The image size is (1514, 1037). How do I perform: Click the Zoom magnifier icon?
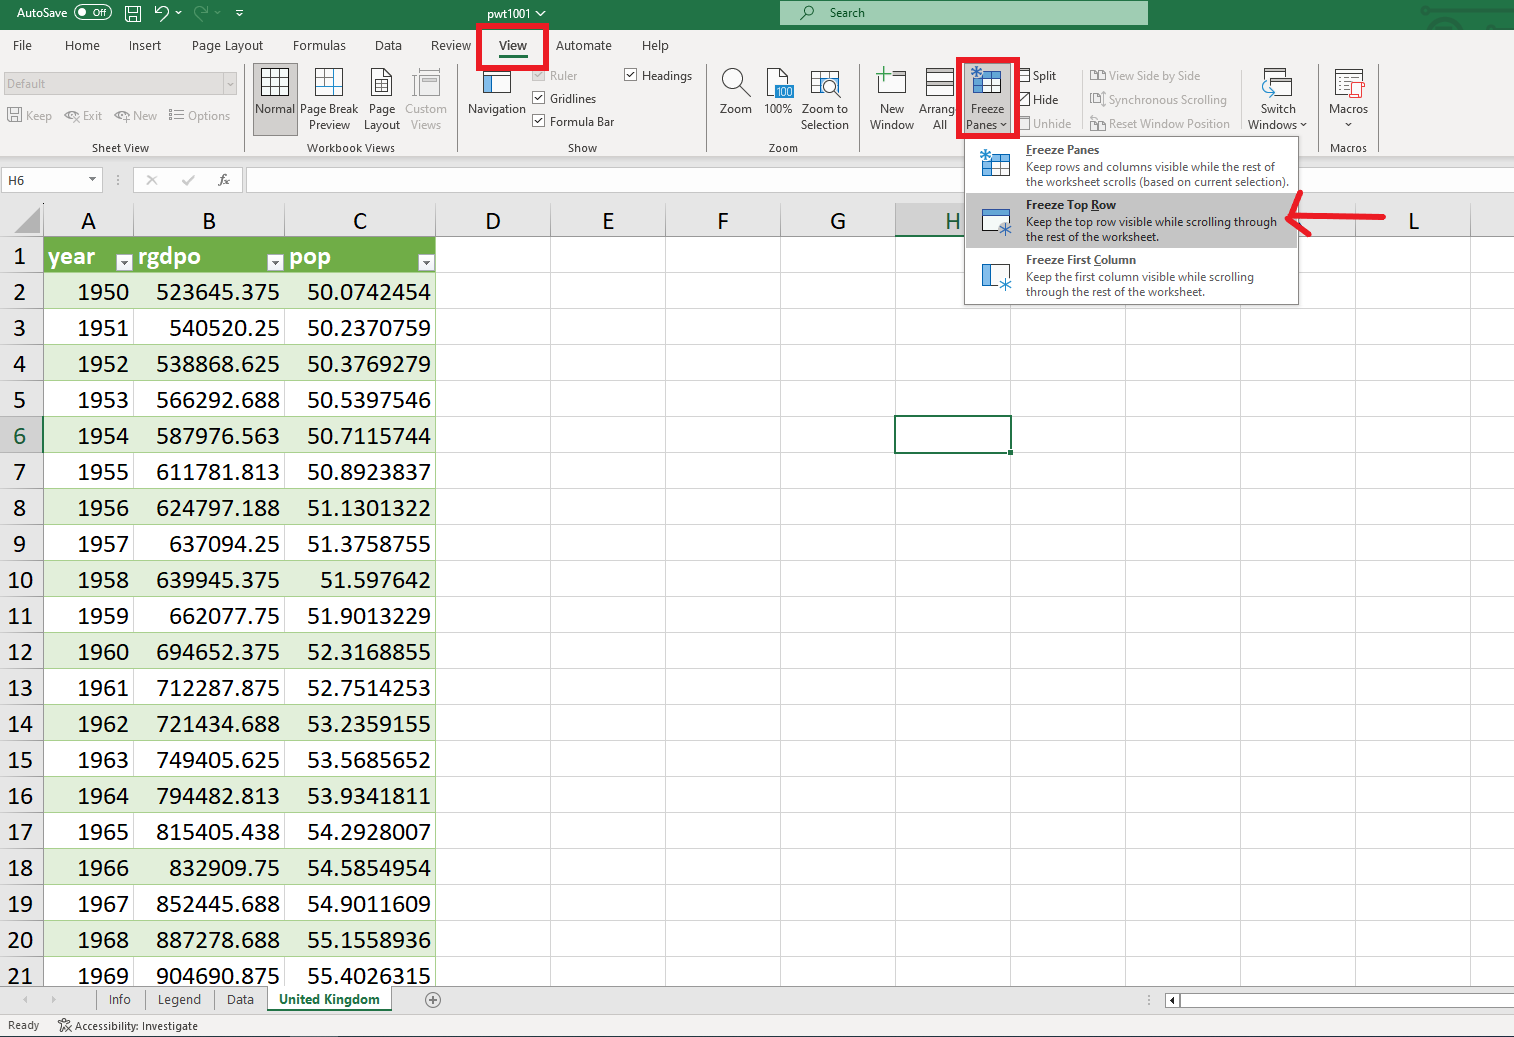(735, 84)
